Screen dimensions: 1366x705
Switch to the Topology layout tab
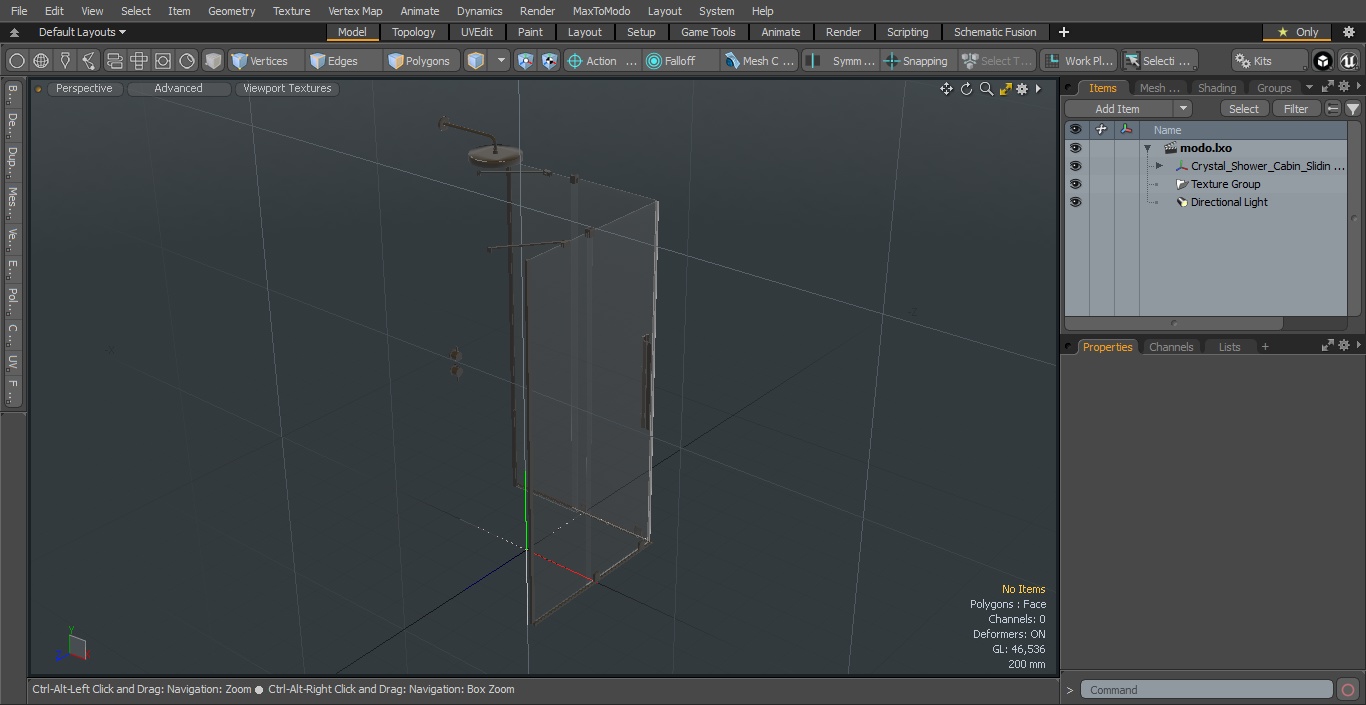coord(413,32)
